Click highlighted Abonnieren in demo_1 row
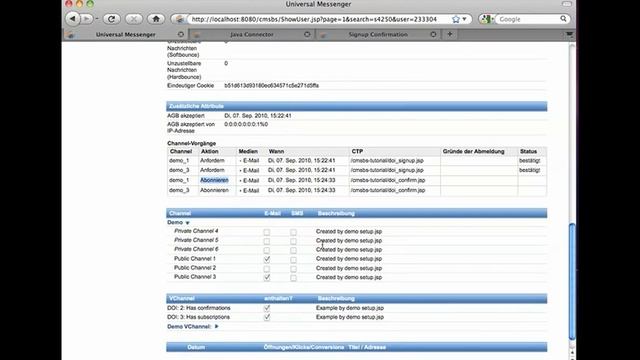Viewport: 640px width, 360px height. pos(214,180)
